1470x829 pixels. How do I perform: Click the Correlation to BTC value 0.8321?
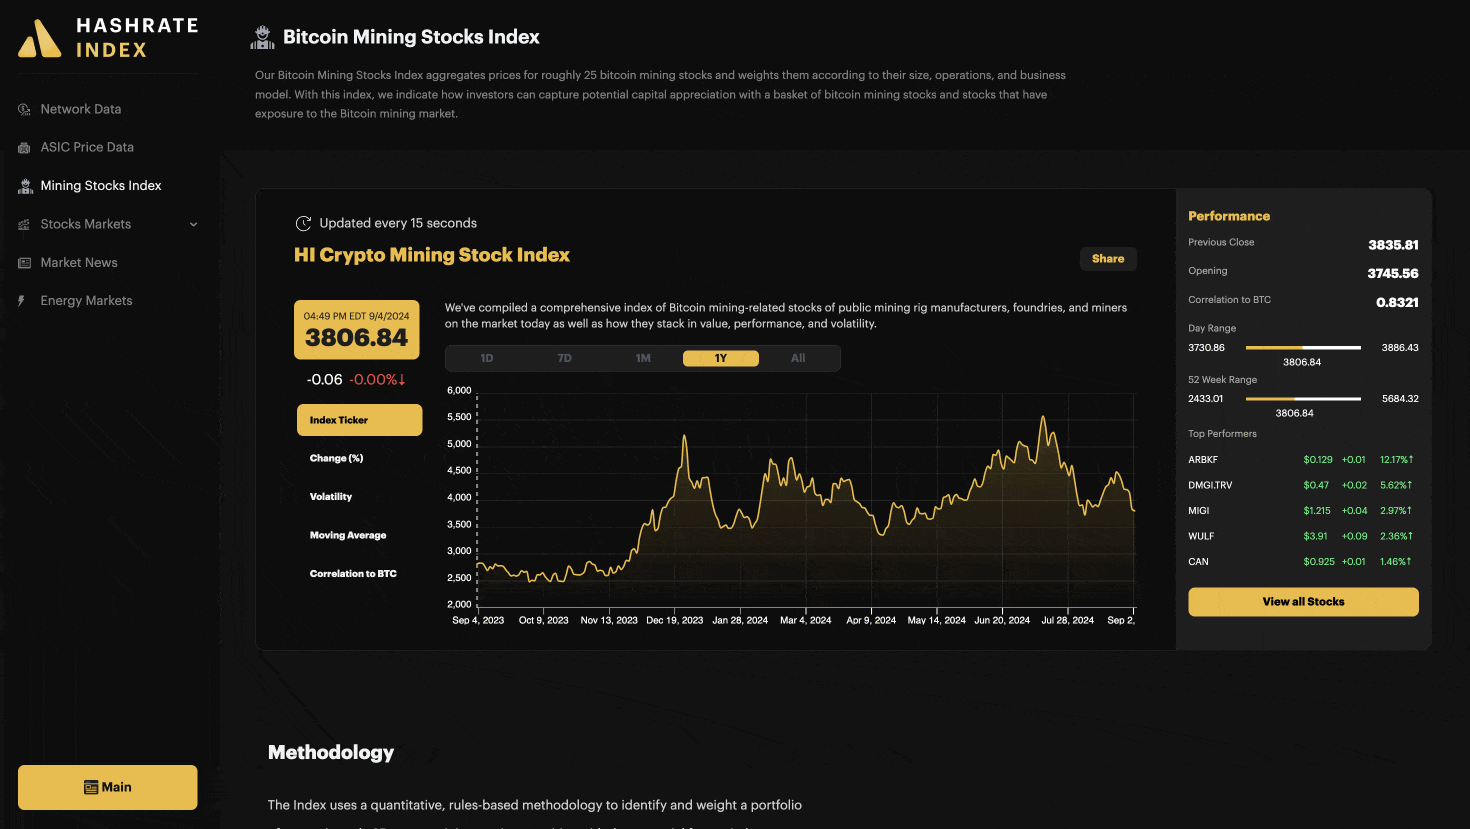point(1397,303)
